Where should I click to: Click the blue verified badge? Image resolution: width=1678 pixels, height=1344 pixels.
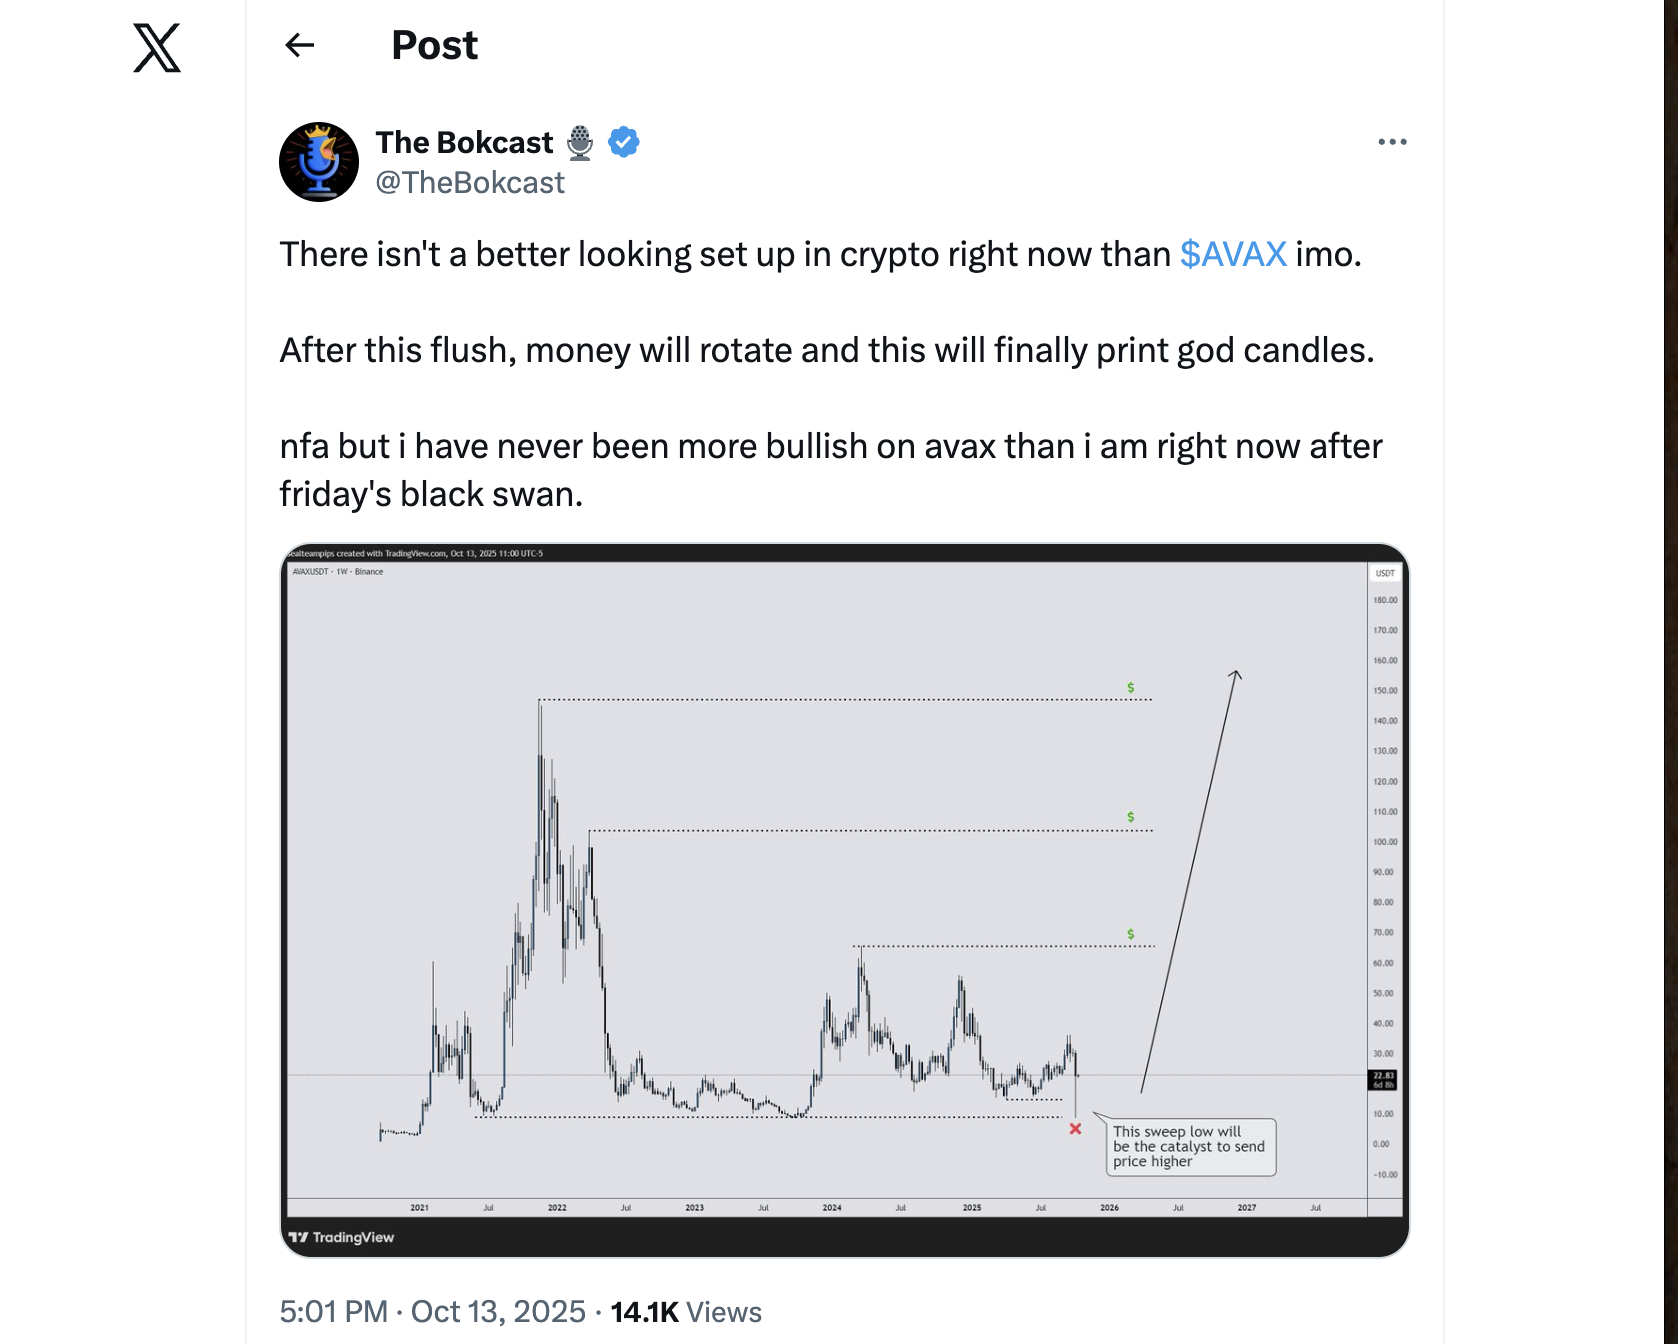click(624, 142)
